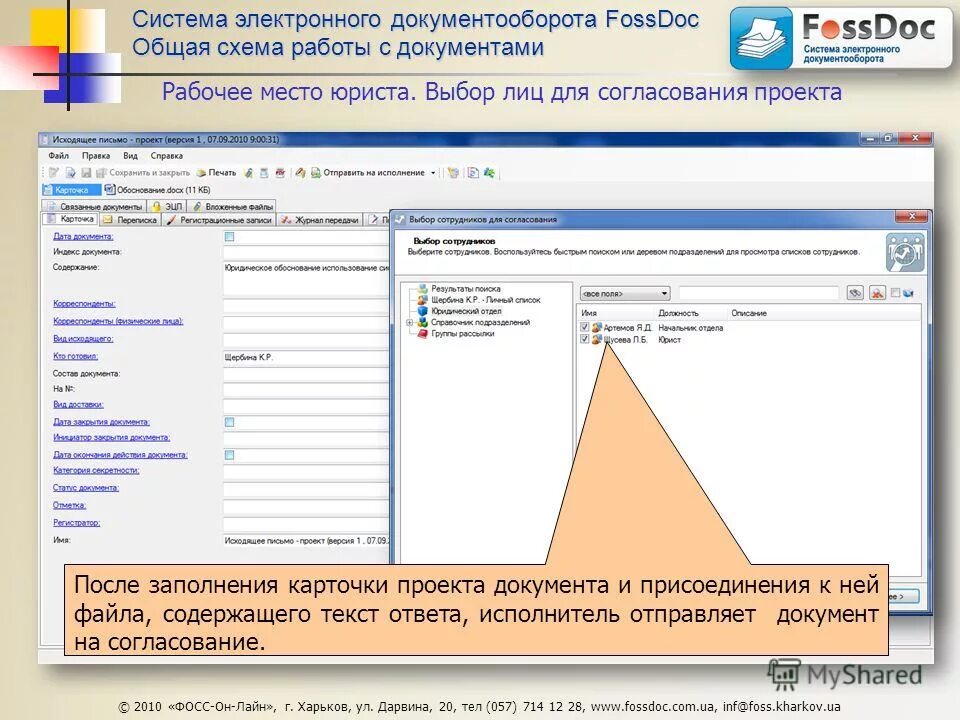Open the dropdown arrow beside Отправить на исполнение
960x720 pixels.
435,172
